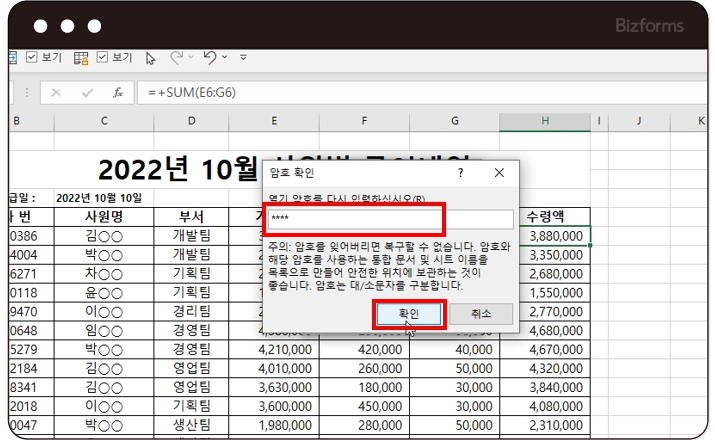
Task: Select column C header
Action: (104, 121)
